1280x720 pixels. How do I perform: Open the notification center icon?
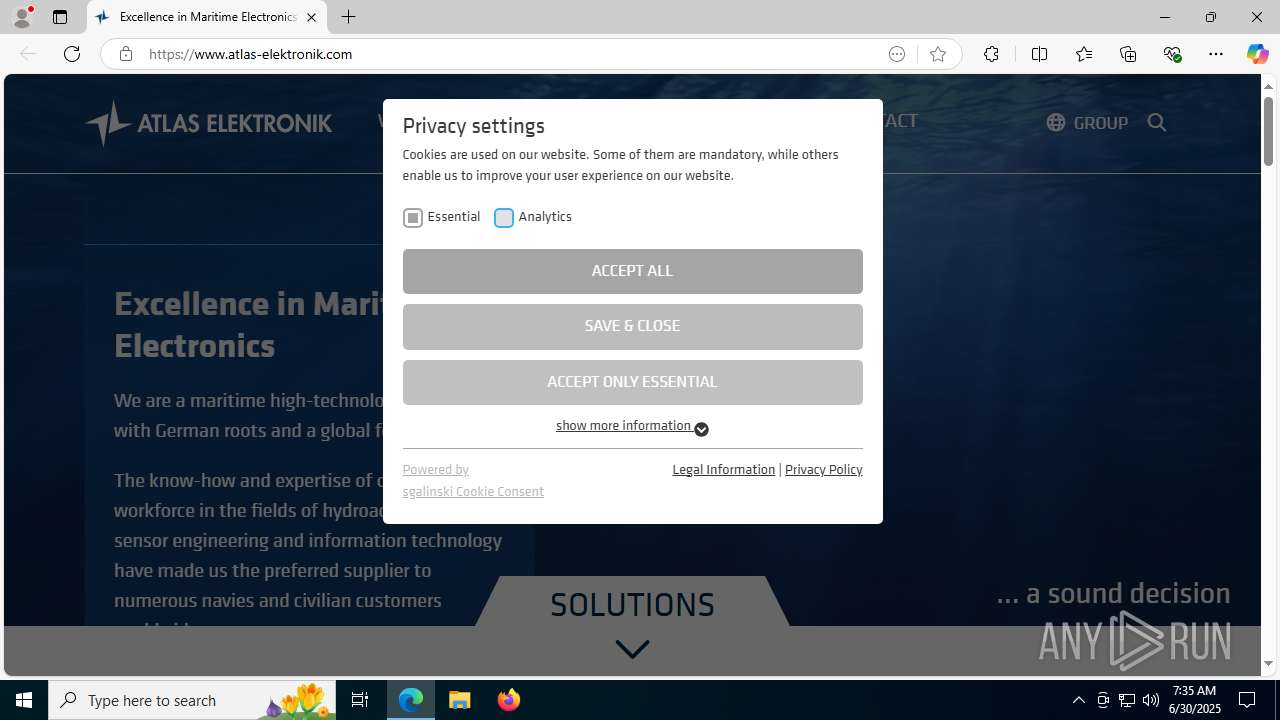tap(1247, 700)
